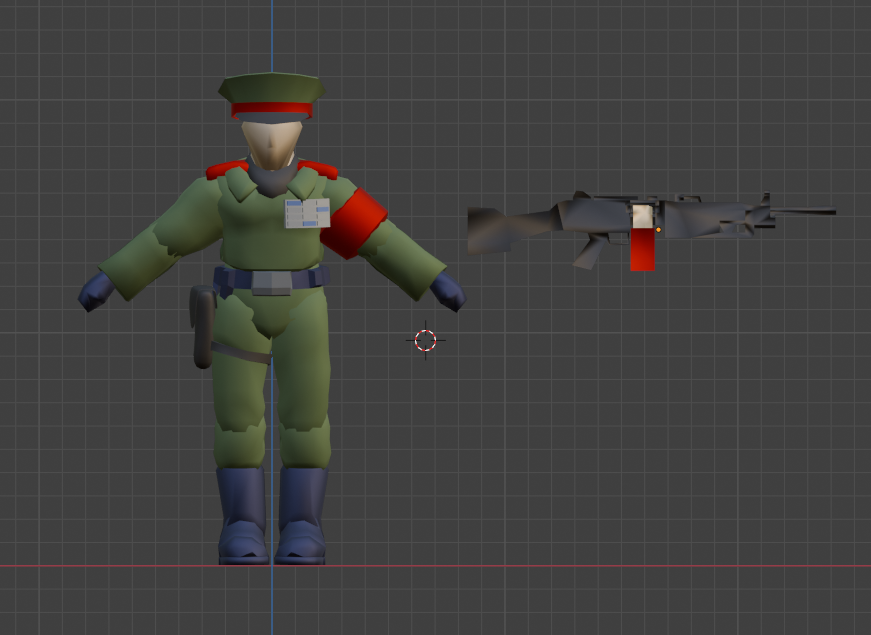Click the 3D cursor crosshair
Screen dimensions: 871x635
(426, 340)
